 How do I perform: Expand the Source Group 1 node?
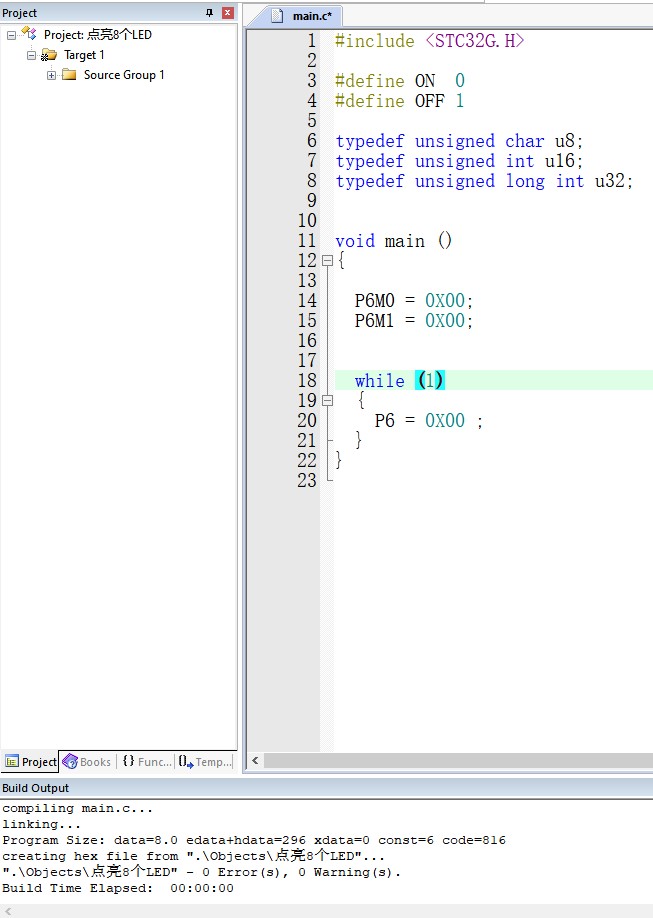(x=52, y=75)
